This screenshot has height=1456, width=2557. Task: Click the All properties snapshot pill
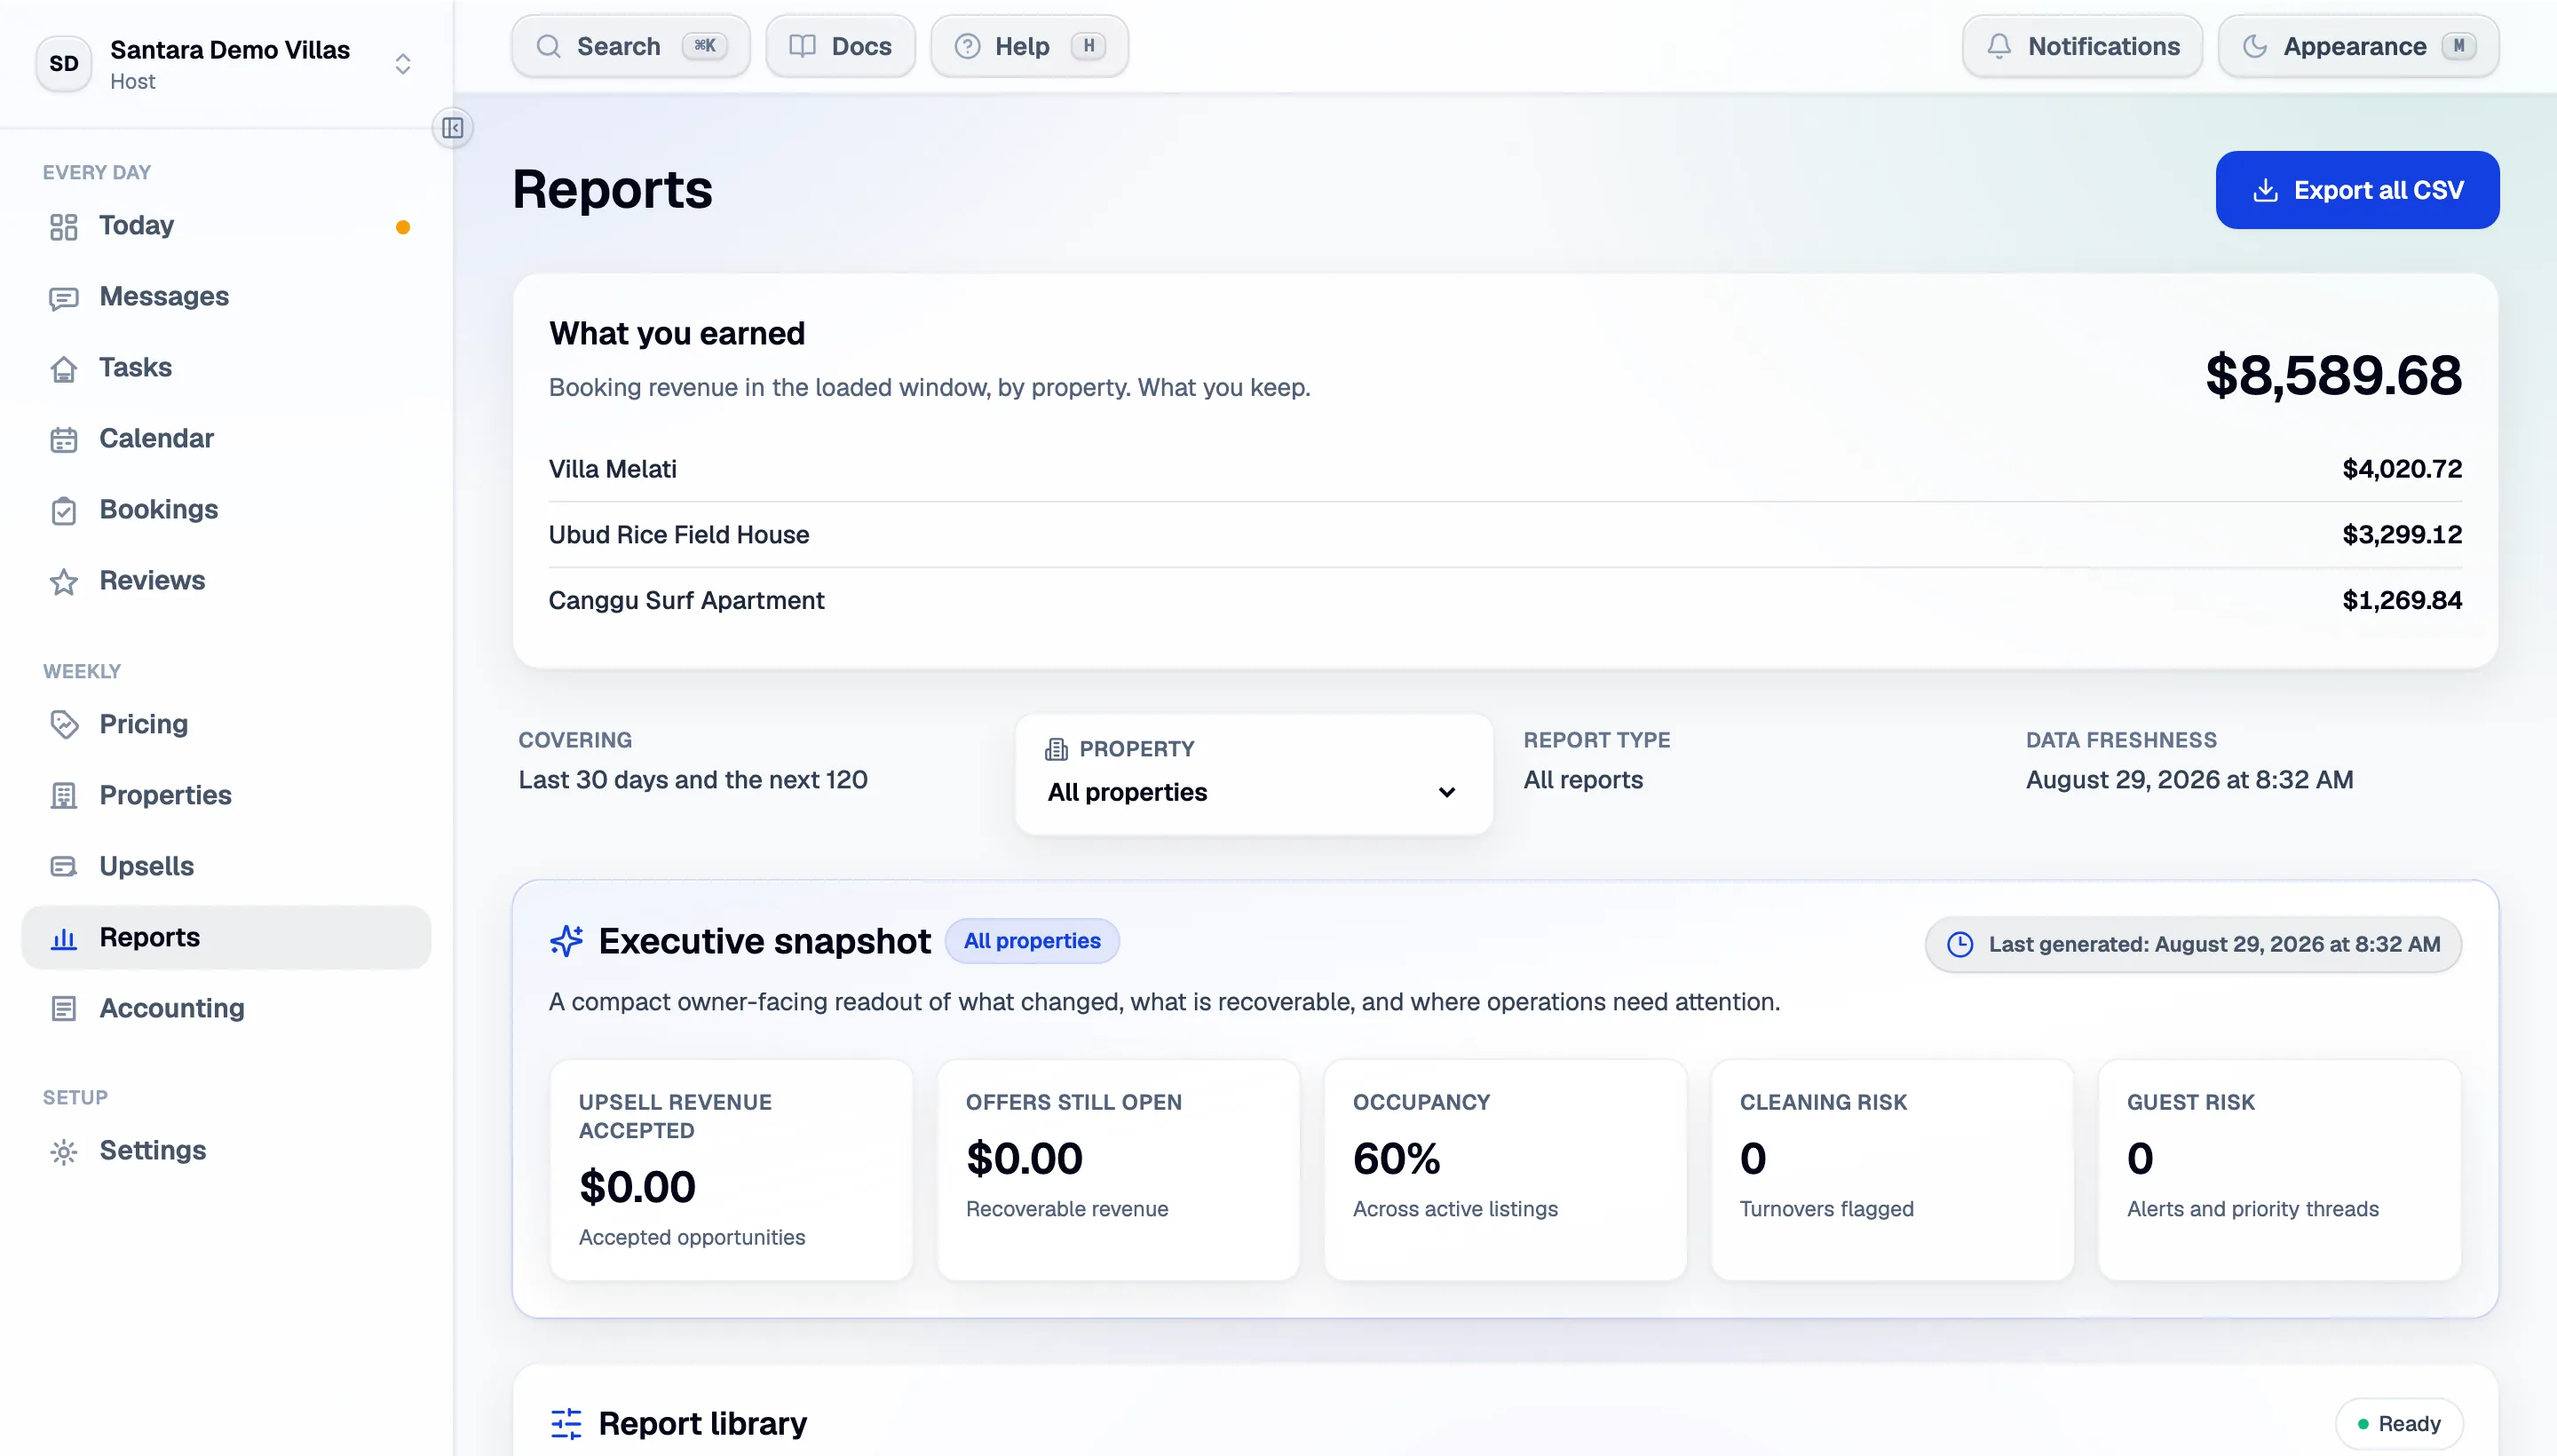(x=1032, y=941)
